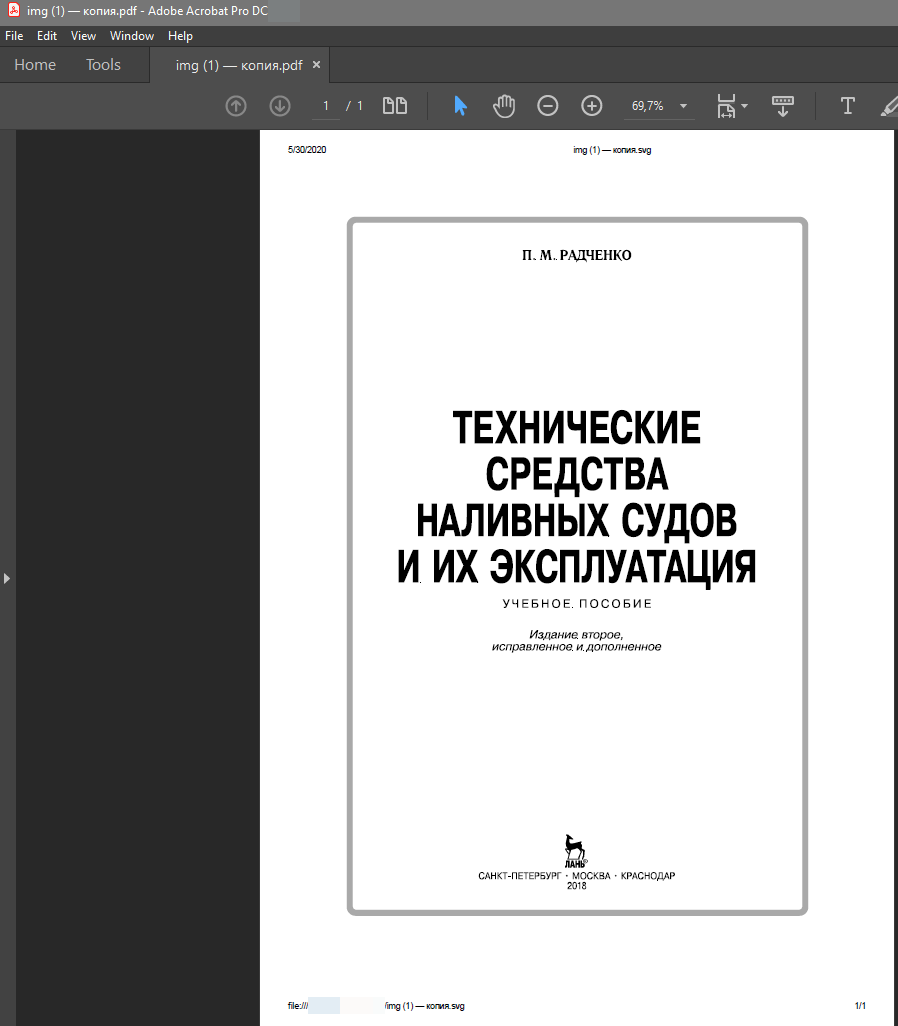Click the Лань publisher logo

pos(576,851)
